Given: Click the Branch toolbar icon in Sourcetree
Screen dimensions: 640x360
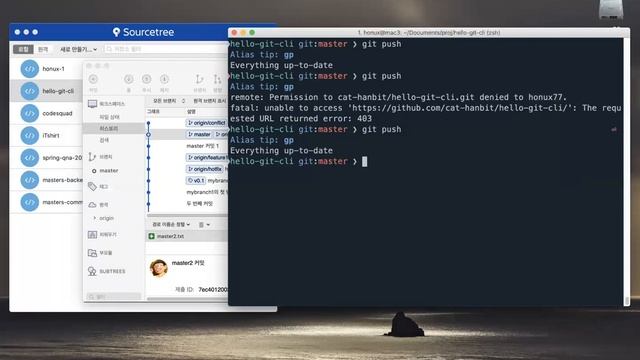Looking at the screenshot, I should click(199, 79).
